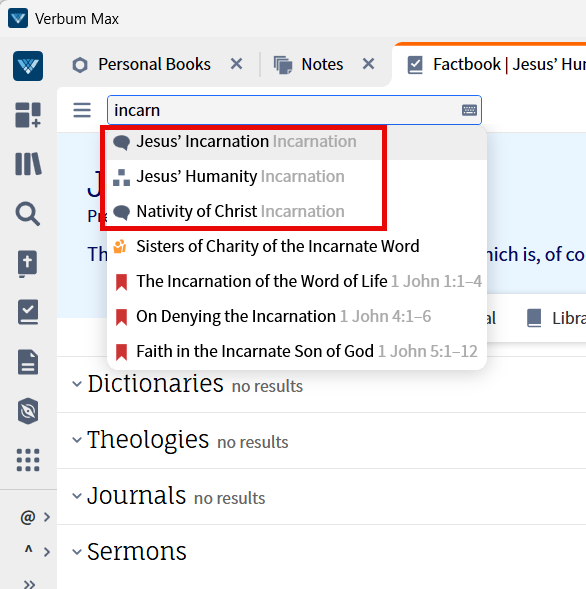Show the on-screen keyboard icon in search box
586x589 pixels.
coord(469,110)
